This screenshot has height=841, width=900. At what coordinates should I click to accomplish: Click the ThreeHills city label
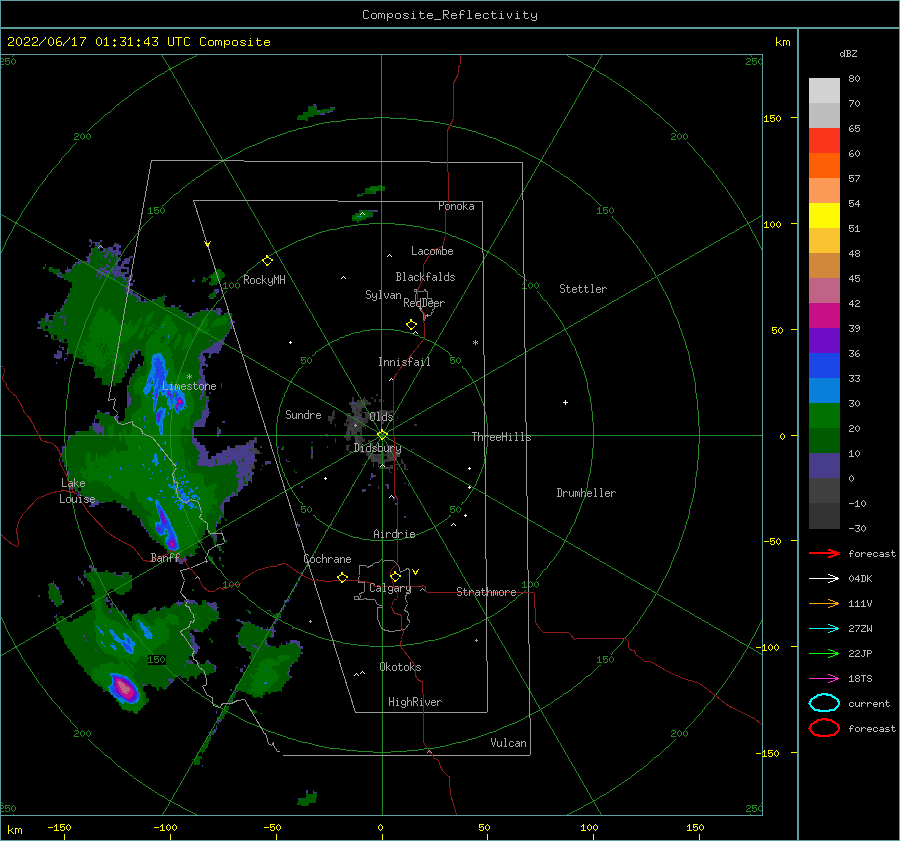click(x=501, y=437)
